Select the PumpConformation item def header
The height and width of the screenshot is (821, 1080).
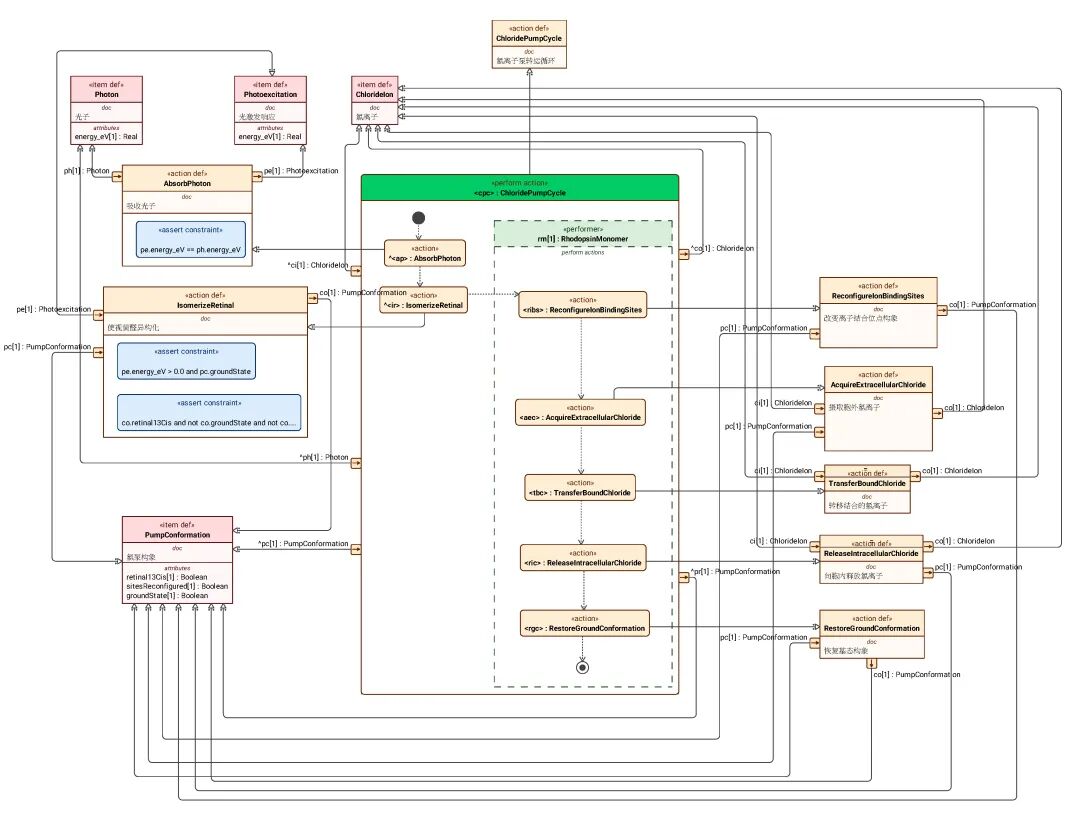click(178, 530)
